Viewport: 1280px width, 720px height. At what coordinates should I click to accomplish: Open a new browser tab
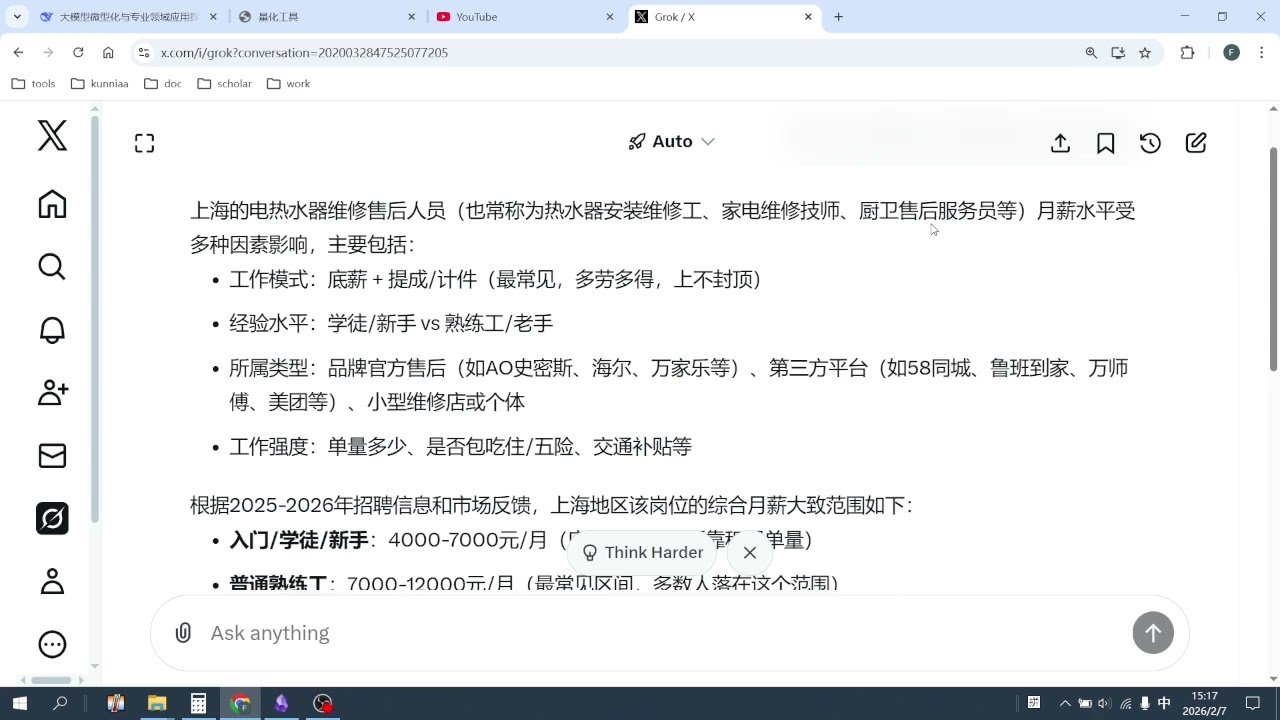[x=839, y=17]
